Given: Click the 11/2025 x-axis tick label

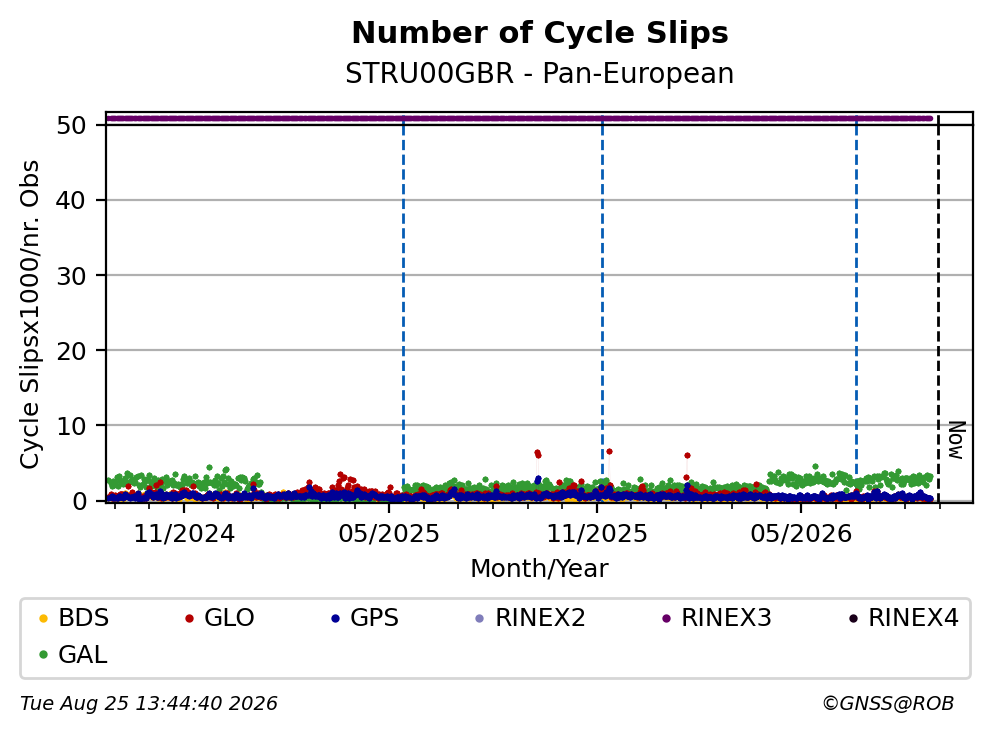Looking at the screenshot, I should 597,534.
